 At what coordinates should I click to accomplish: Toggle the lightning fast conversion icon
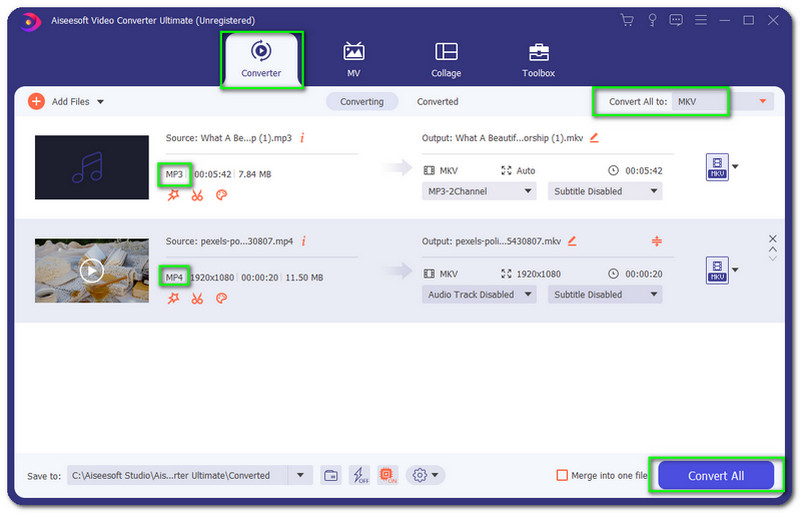pyautogui.click(x=360, y=475)
